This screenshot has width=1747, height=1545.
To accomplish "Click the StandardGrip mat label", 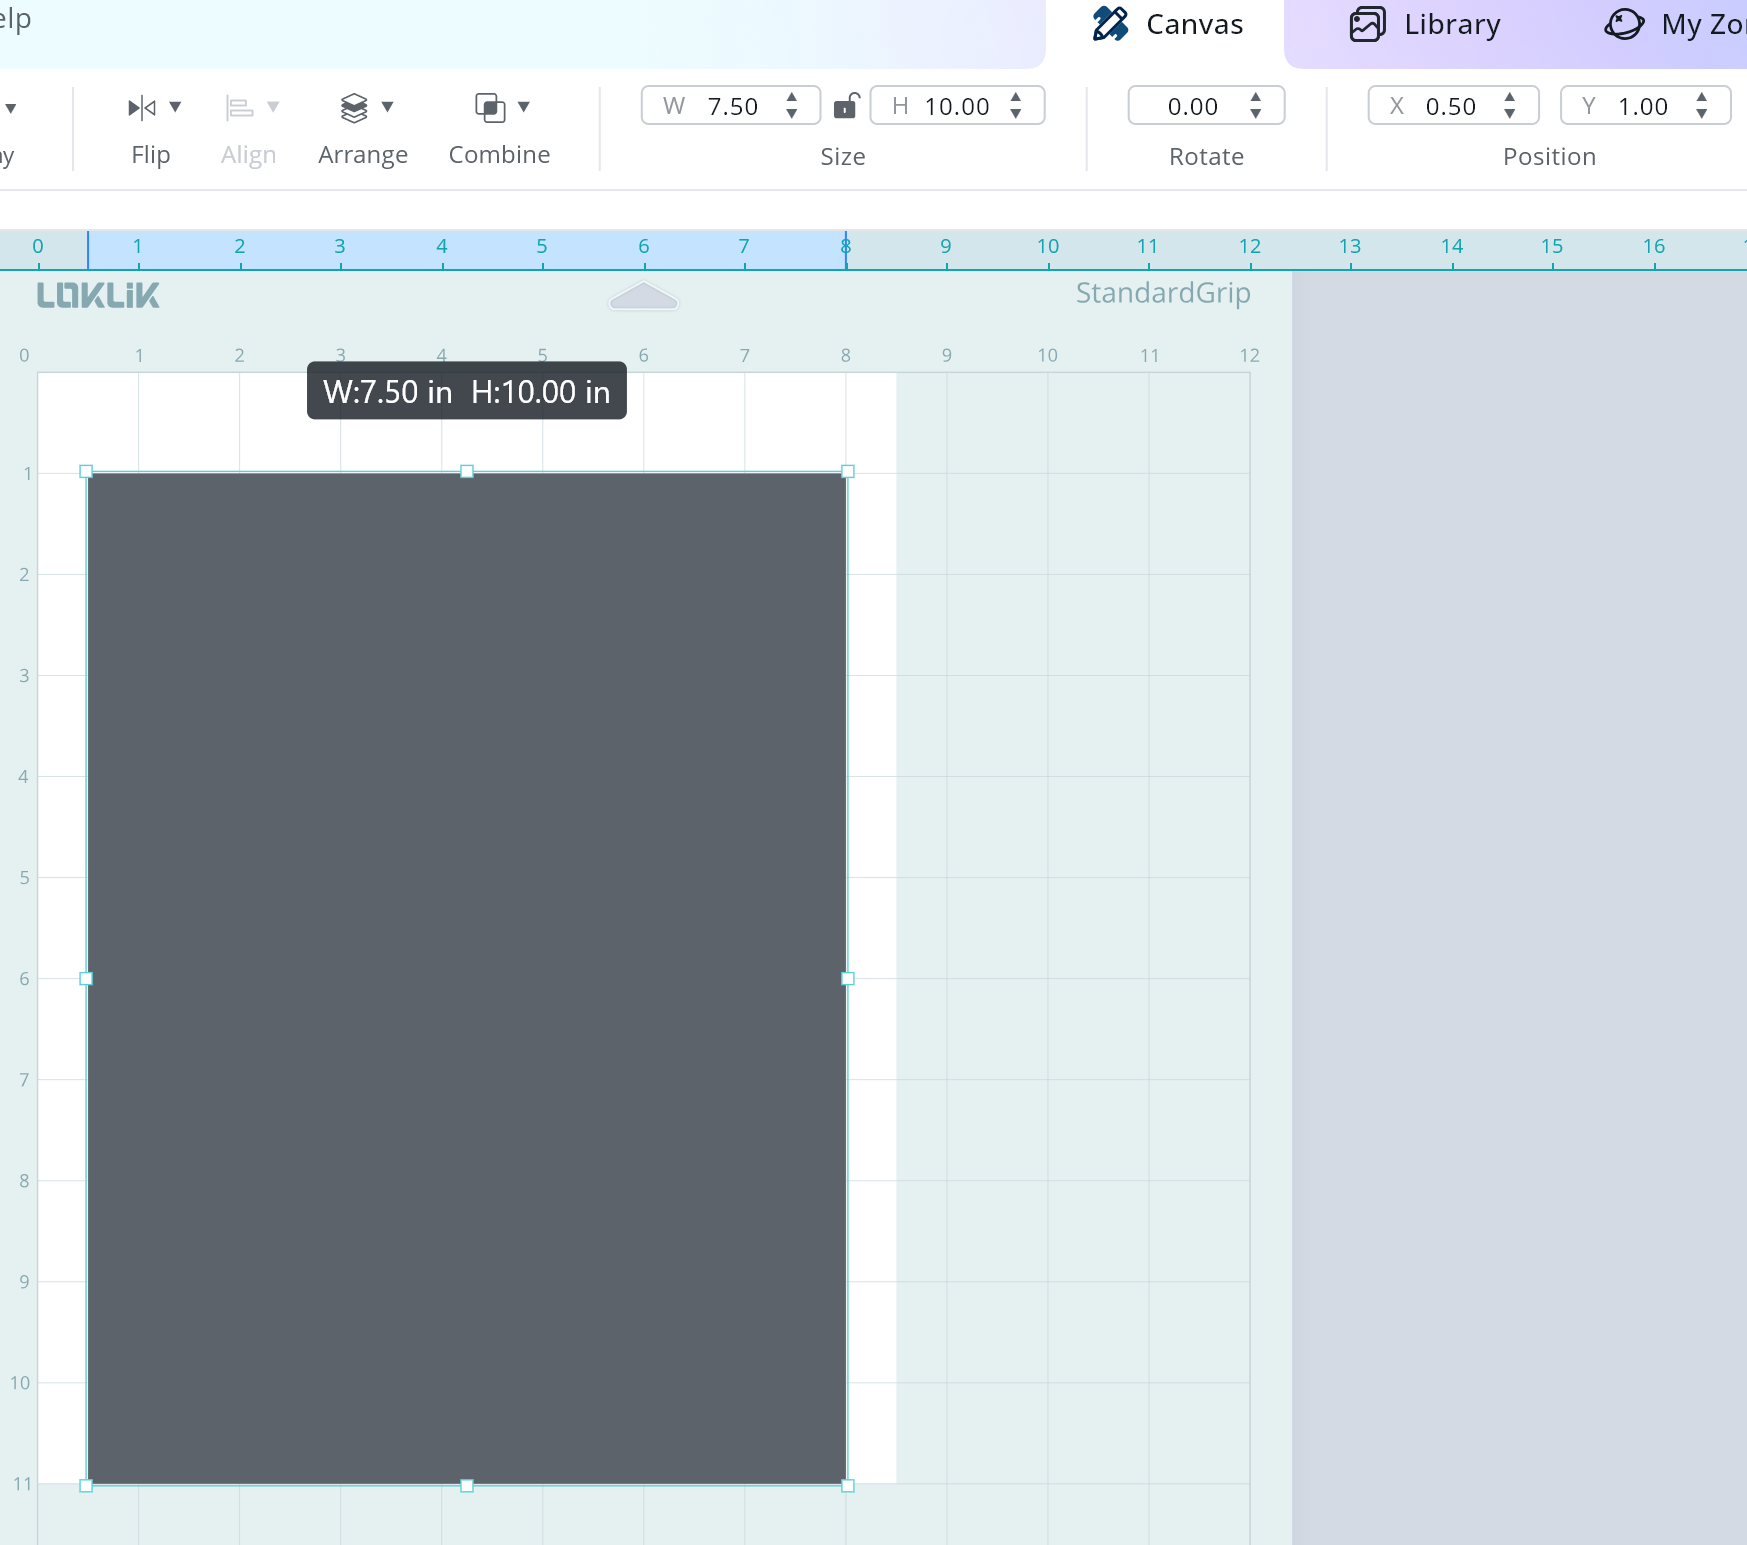I will (1163, 293).
